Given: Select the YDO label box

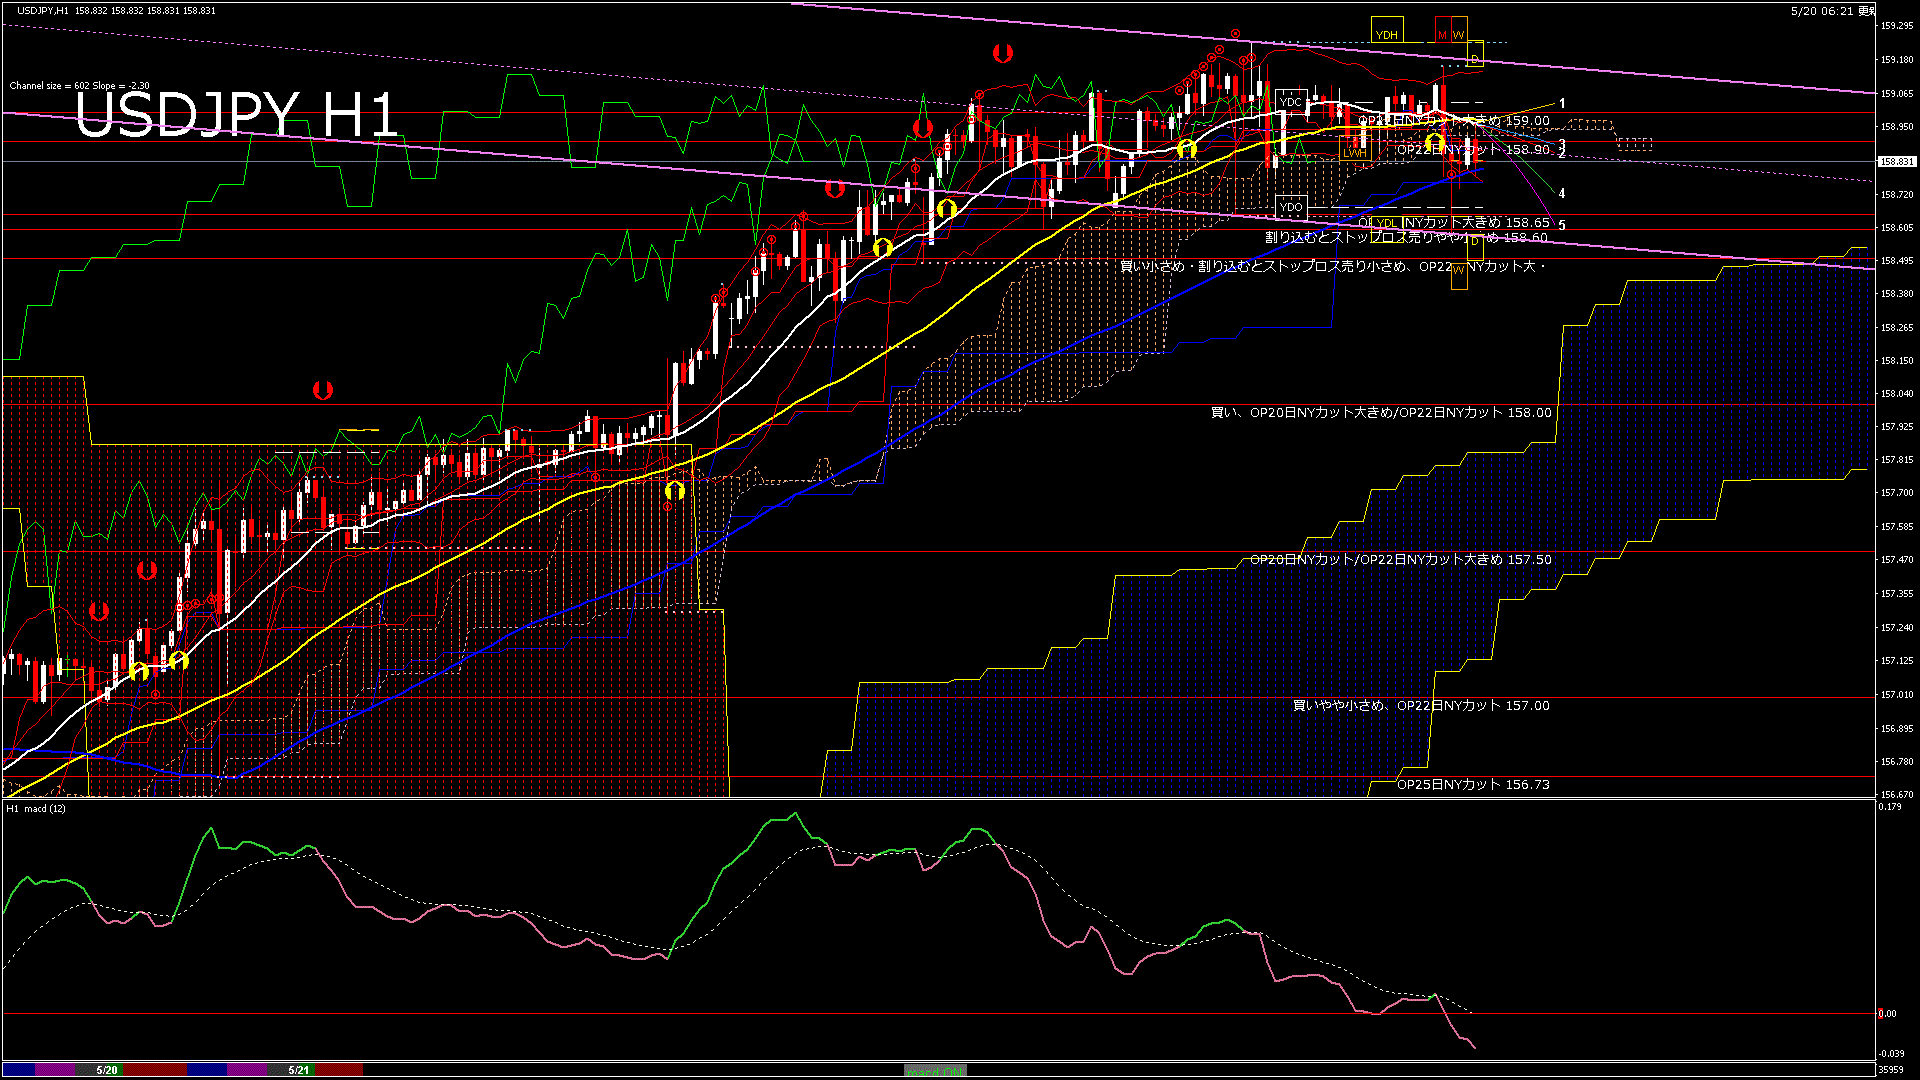Looking at the screenshot, I should [1291, 207].
